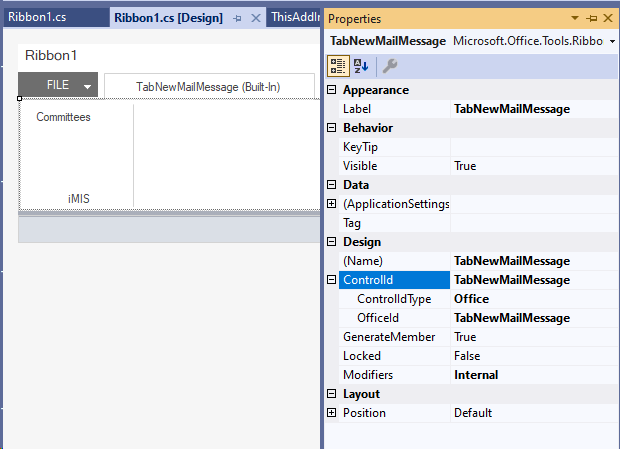This screenshot has height=449, width=620.
Task: Open Properties window position dropdown arrow
Action: pyautogui.click(x=575, y=18)
